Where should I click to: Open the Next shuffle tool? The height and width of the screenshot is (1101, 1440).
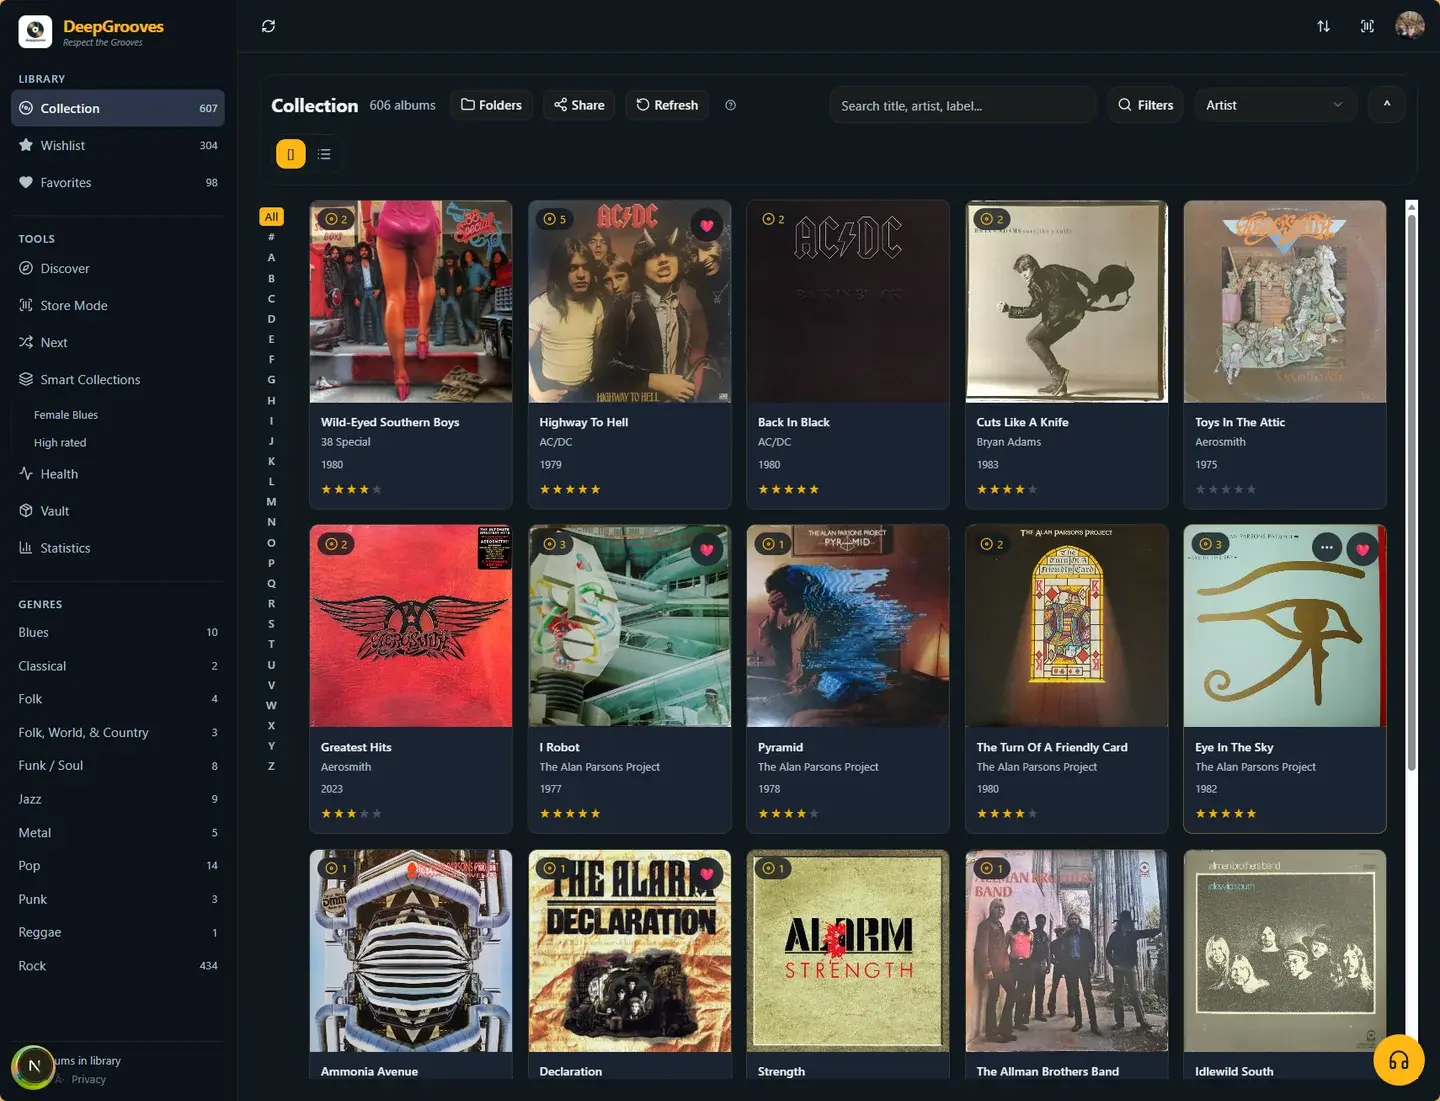click(x=118, y=342)
